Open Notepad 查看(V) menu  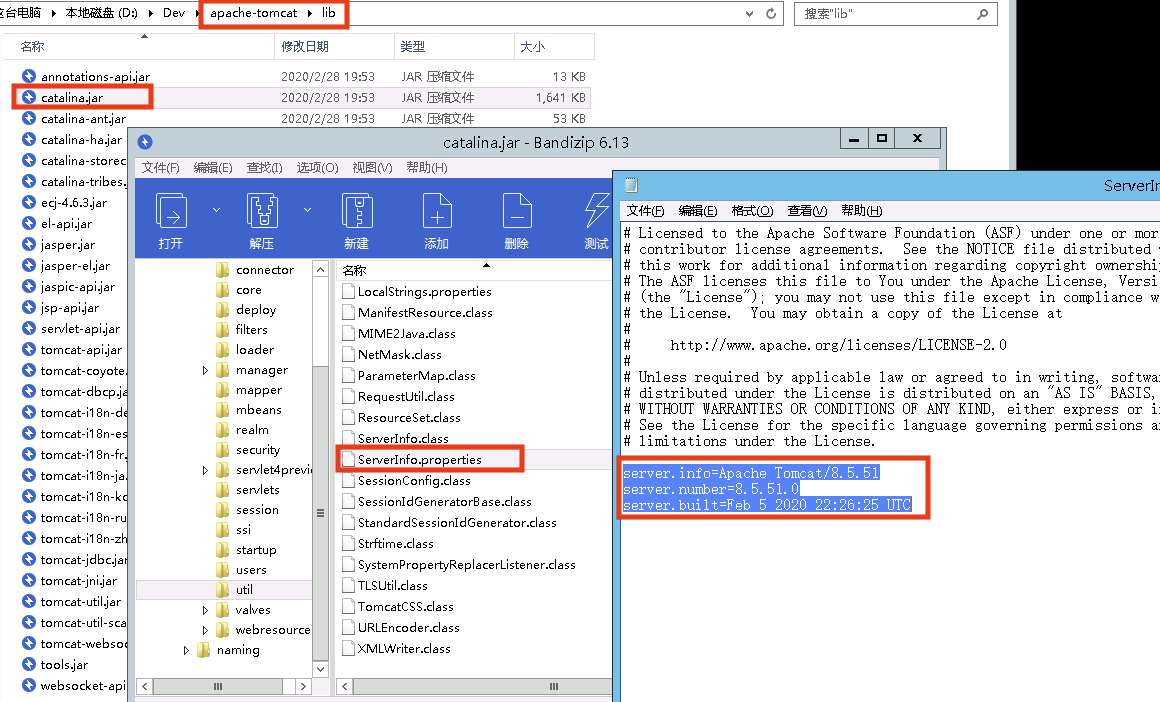click(807, 211)
